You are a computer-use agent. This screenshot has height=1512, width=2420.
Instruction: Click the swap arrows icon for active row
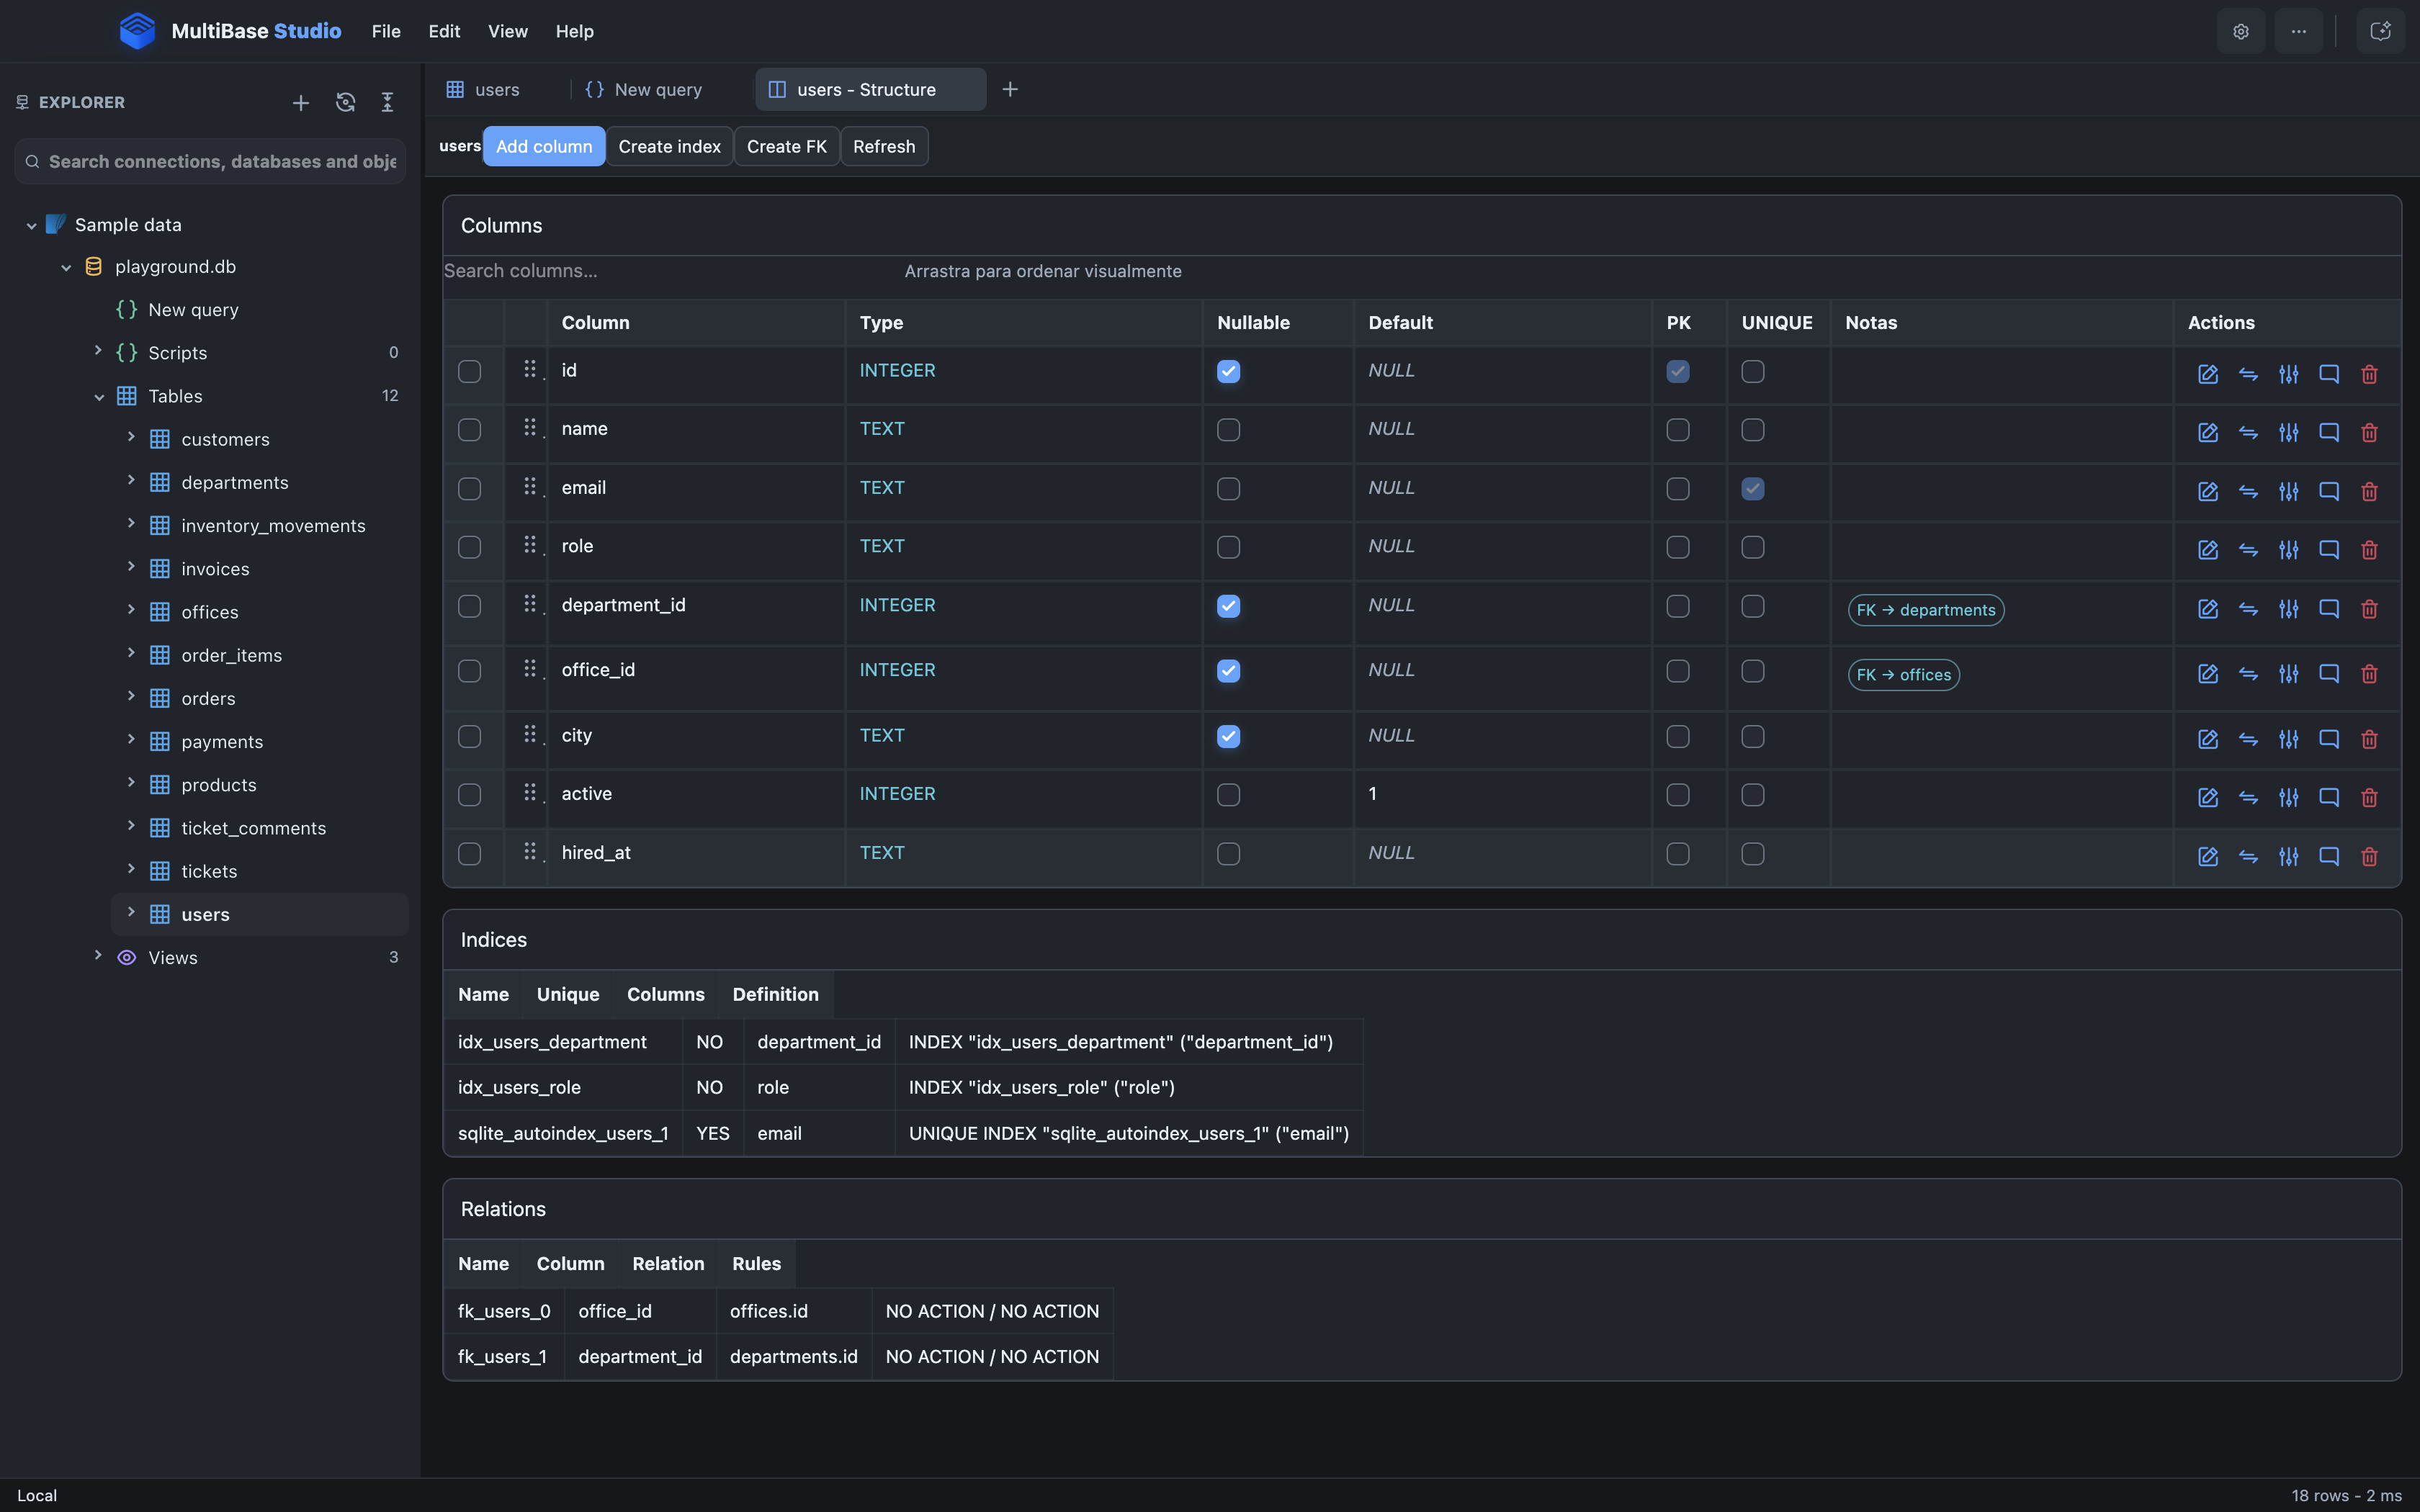2248,797
